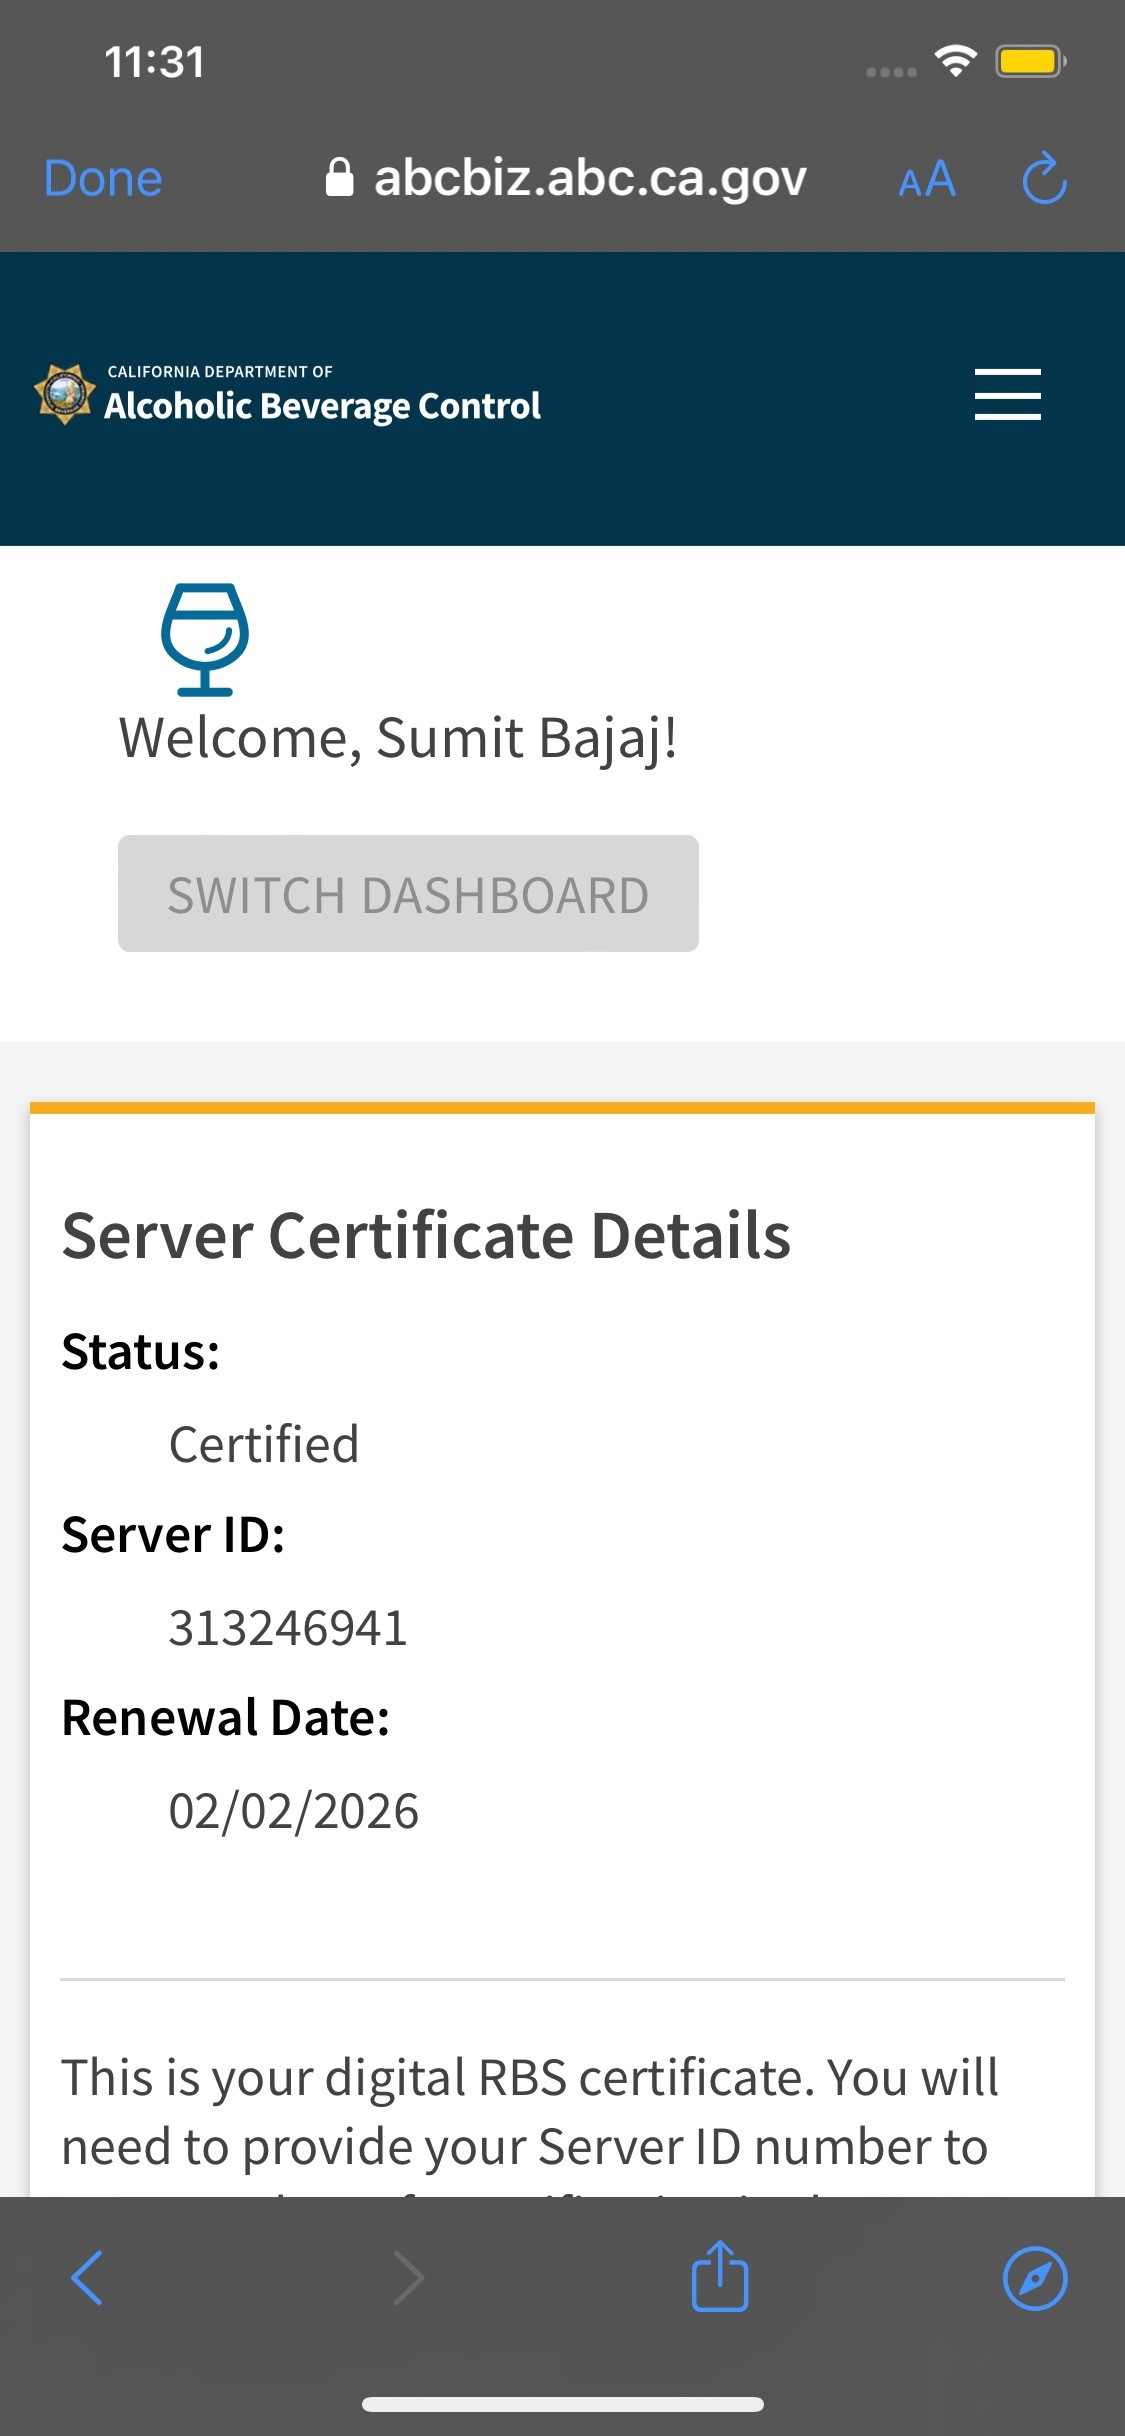This screenshot has width=1125, height=2436.
Task: Tap Done to close the browser view
Action: 103,179
